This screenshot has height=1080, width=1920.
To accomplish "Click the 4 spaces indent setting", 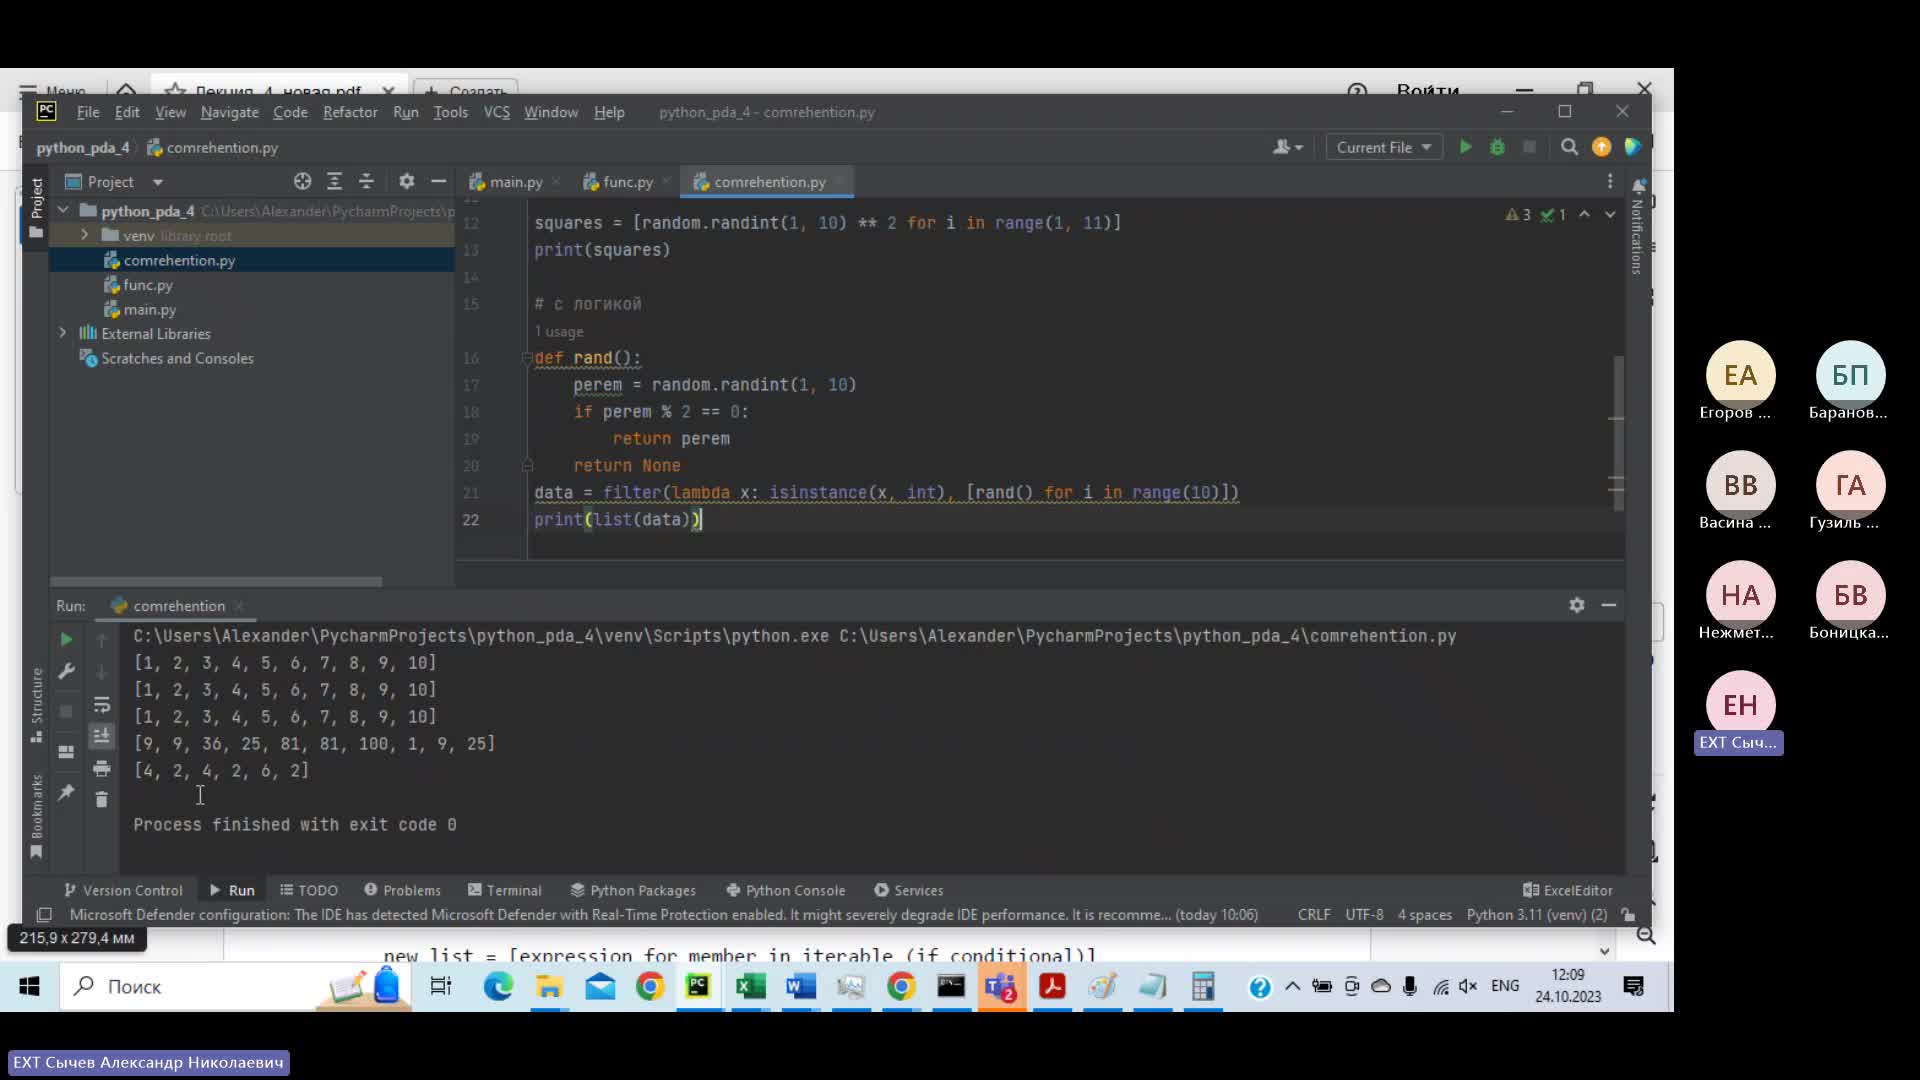I will pos(1424,914).
